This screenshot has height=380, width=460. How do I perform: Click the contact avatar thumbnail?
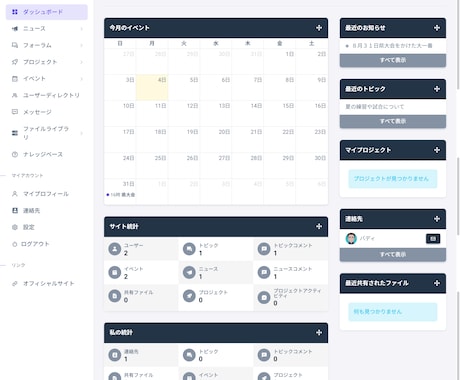[x=351, y=238]
